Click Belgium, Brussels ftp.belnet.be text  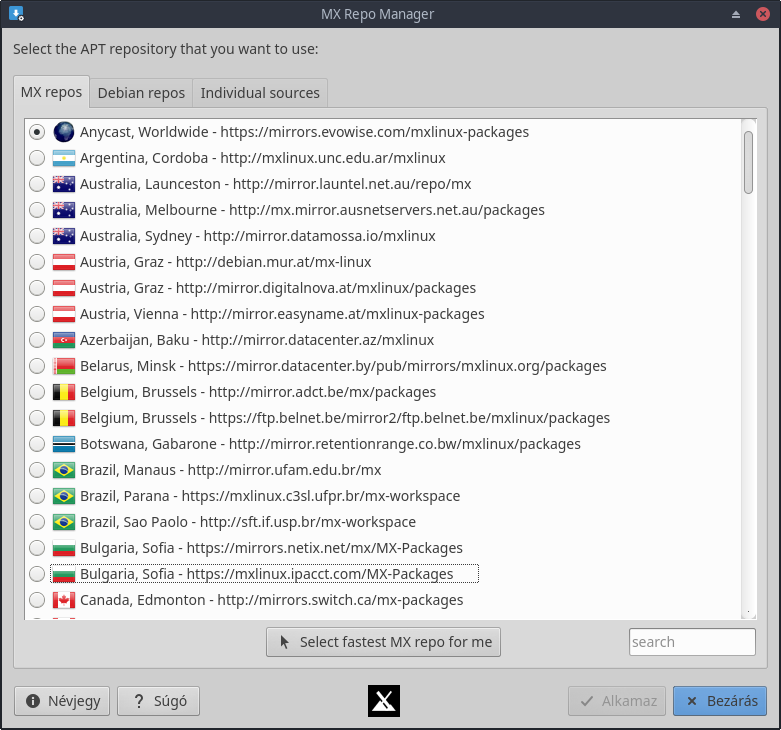coord(345,418)
